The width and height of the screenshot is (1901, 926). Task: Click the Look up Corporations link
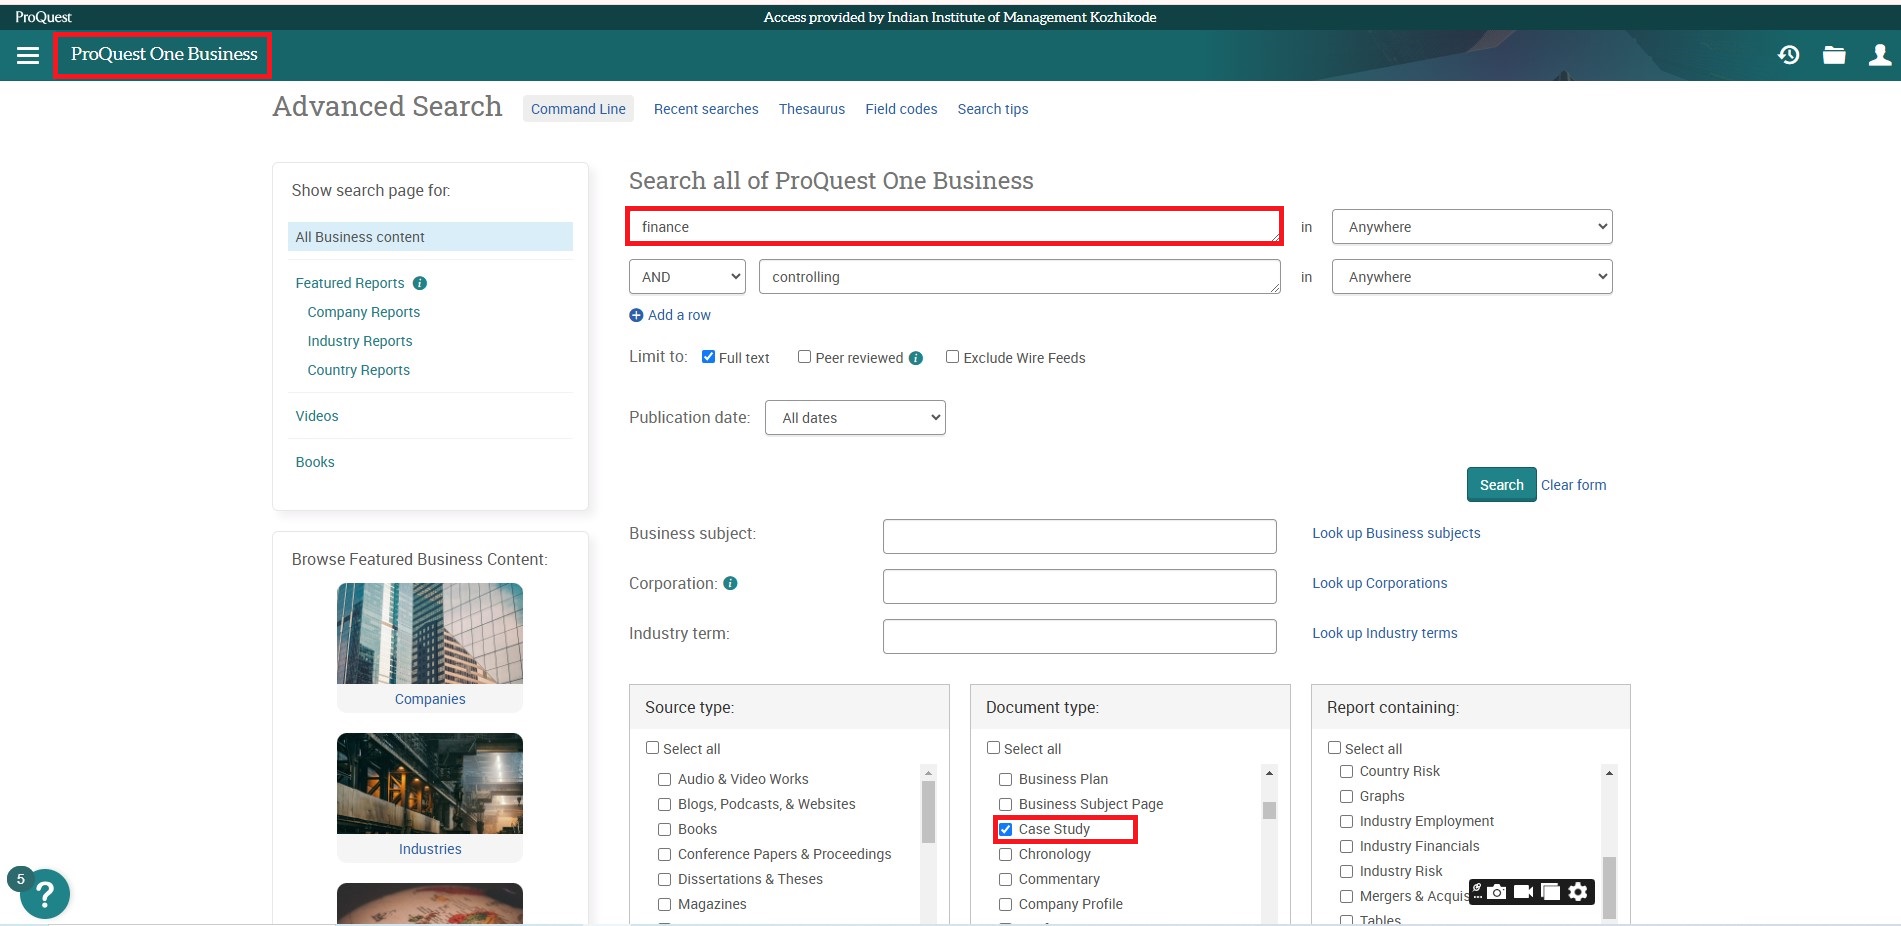pyautogui.click(x=1379, y=583)
